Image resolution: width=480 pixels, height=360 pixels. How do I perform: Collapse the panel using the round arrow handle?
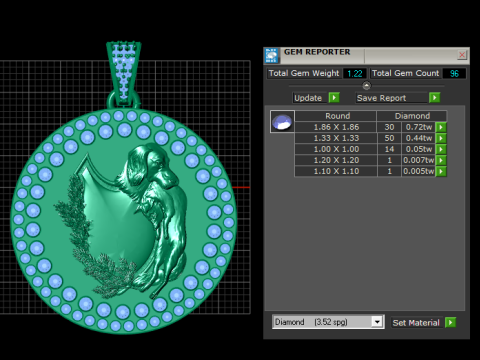point(366,86)
